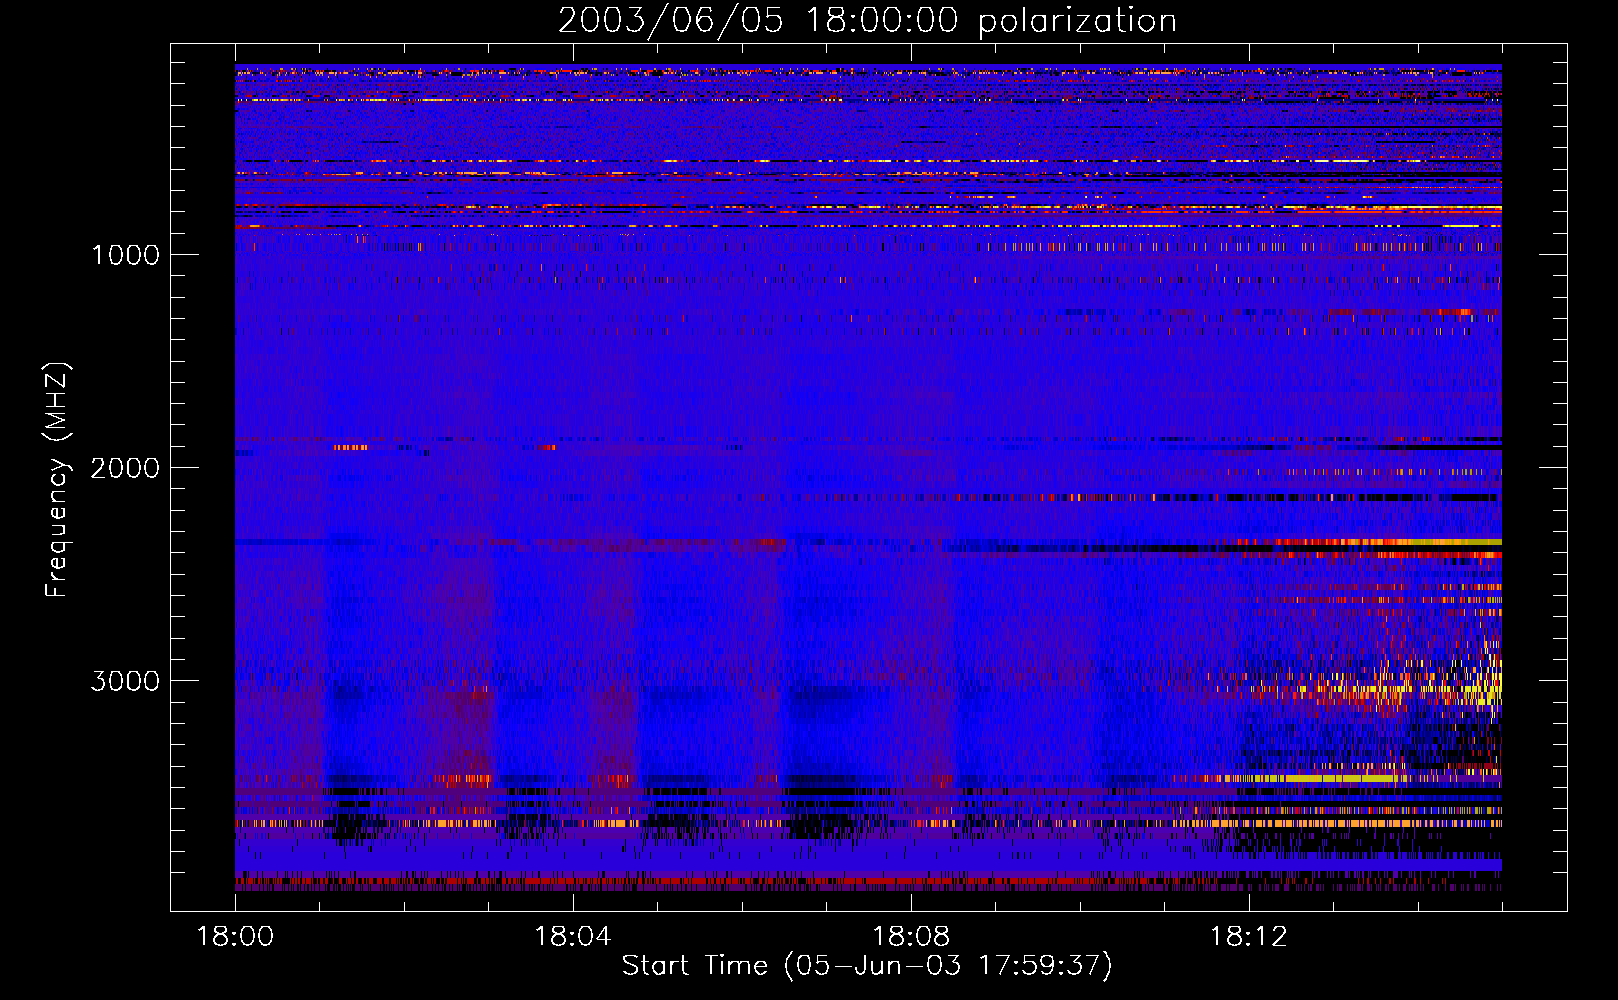Click the "18:00" time tick label
The width and height of the screenshot is (1618, 1000).
point(235,937)
